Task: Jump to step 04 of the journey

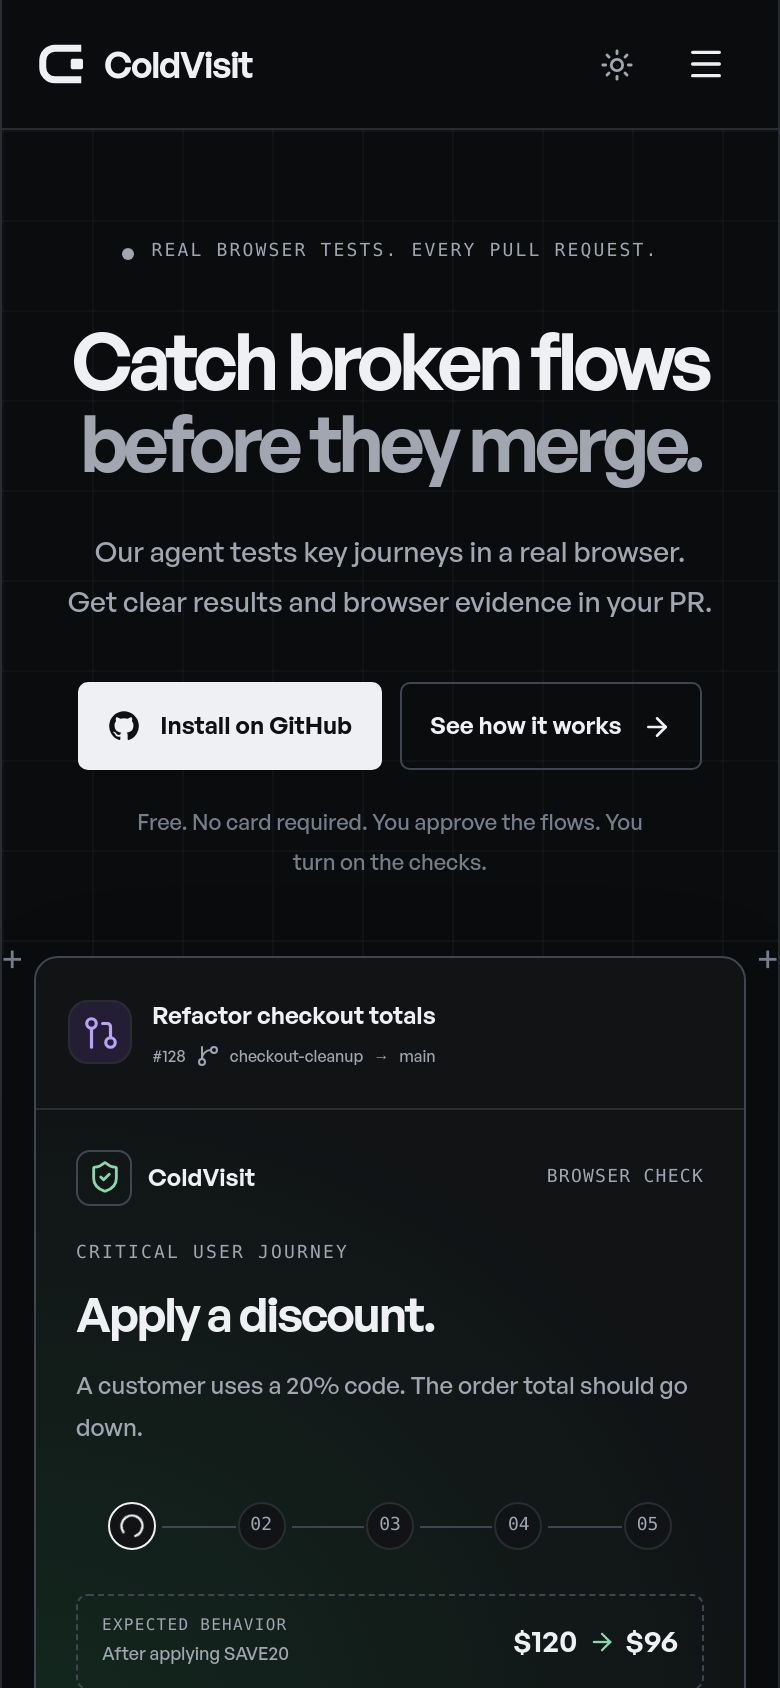Action: click(x=518, y=1525)
